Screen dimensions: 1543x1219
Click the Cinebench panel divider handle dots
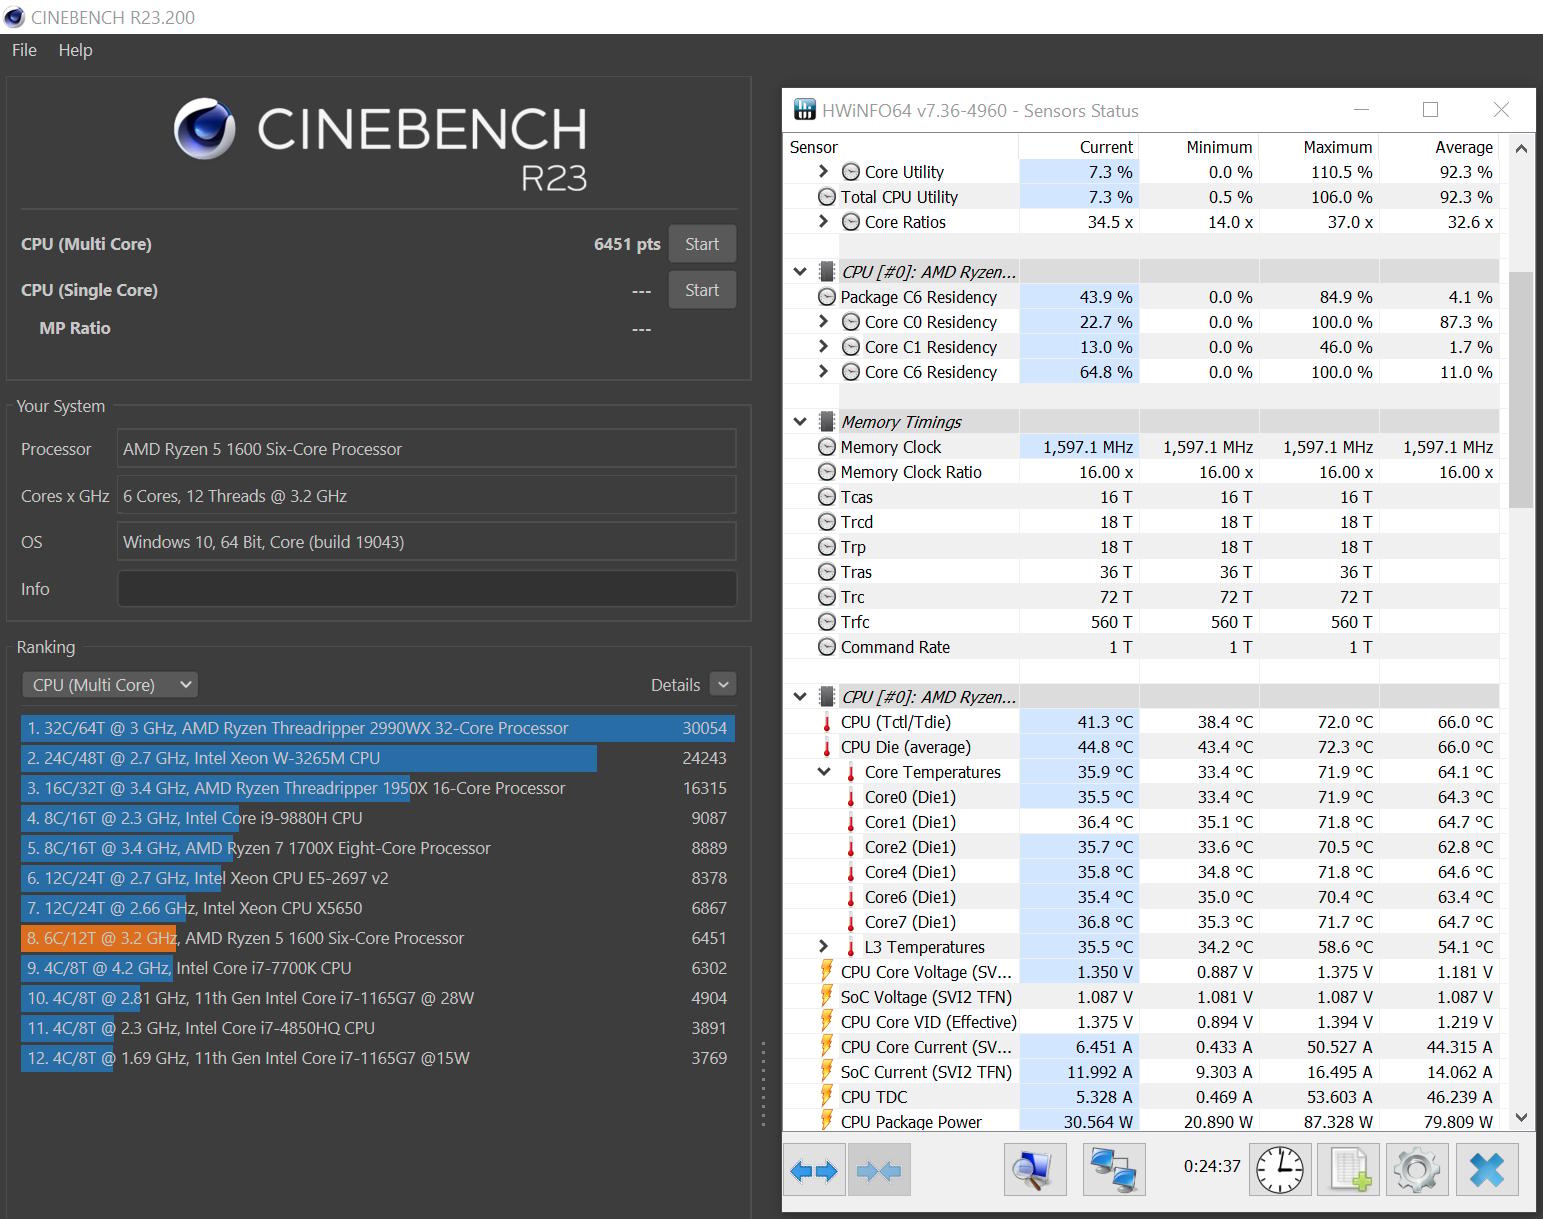tap(763, 1086)
